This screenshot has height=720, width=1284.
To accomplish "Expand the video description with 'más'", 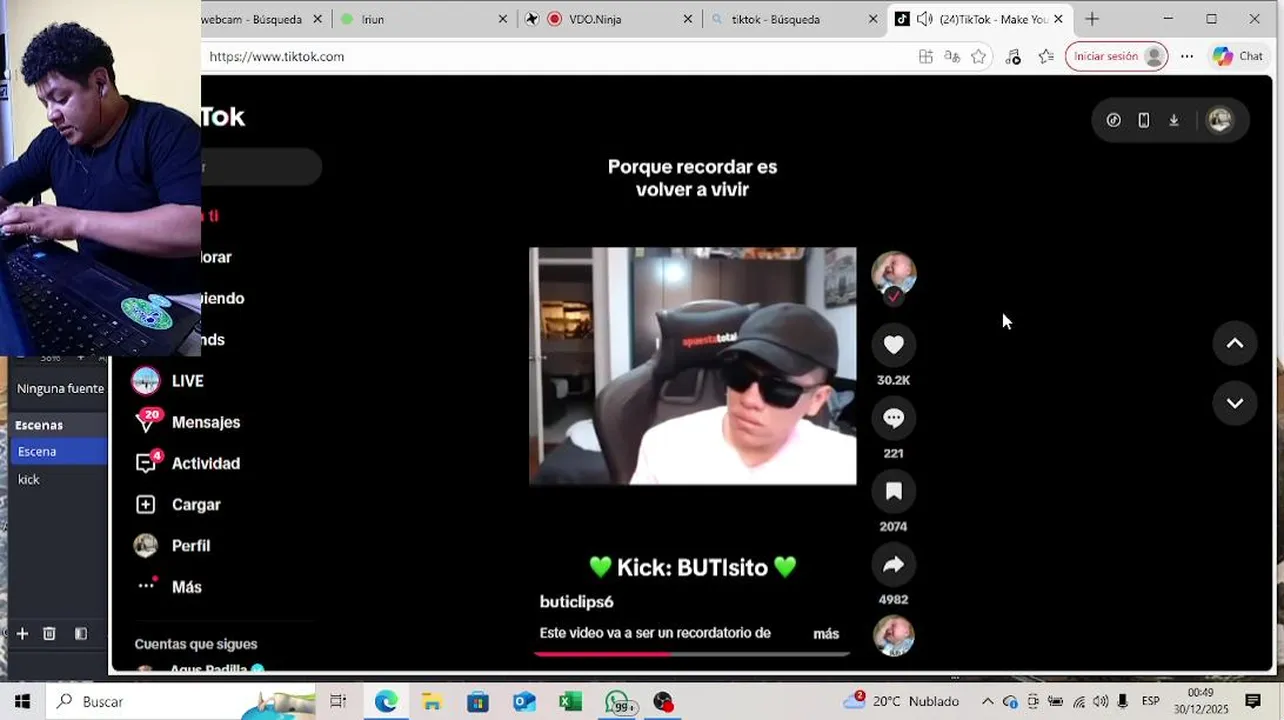I will pos(826,633).
